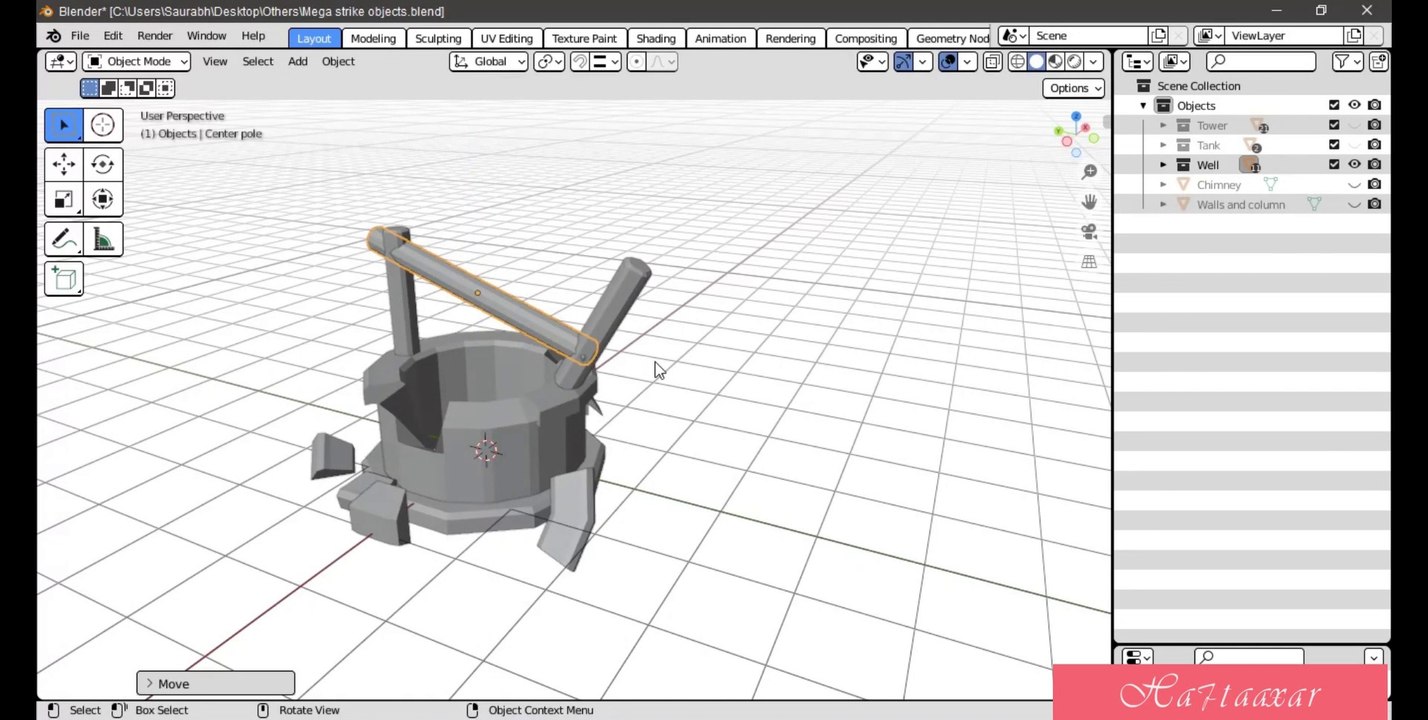Choose the Scale tool
Image resolution: width=1428 pixels, height=720 pixels.
pos(64,199)
